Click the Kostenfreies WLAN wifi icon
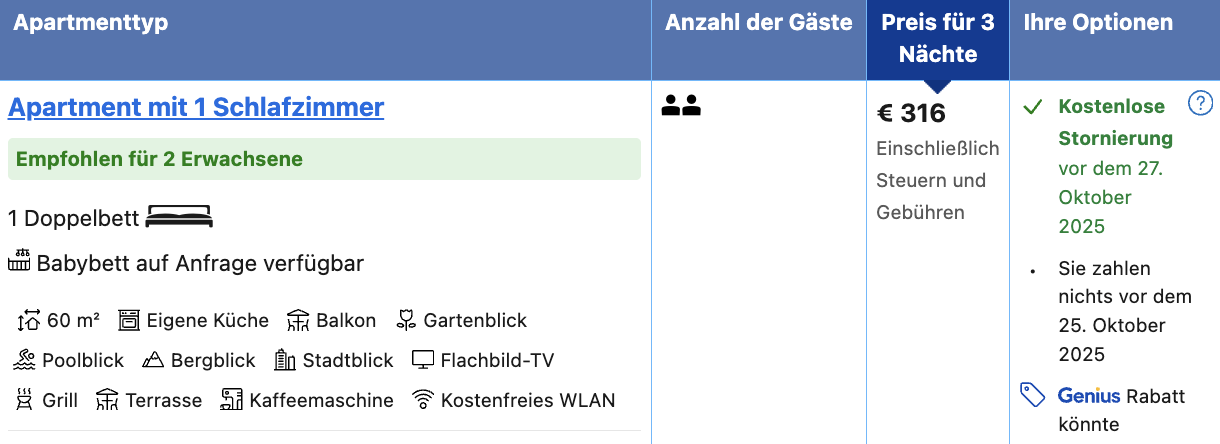Image resolution: width=1220 pixels, height=444 pixels. tap(423, 400)
